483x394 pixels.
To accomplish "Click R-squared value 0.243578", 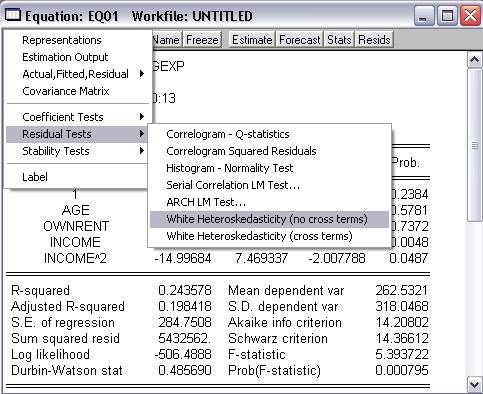I will 185,290.
